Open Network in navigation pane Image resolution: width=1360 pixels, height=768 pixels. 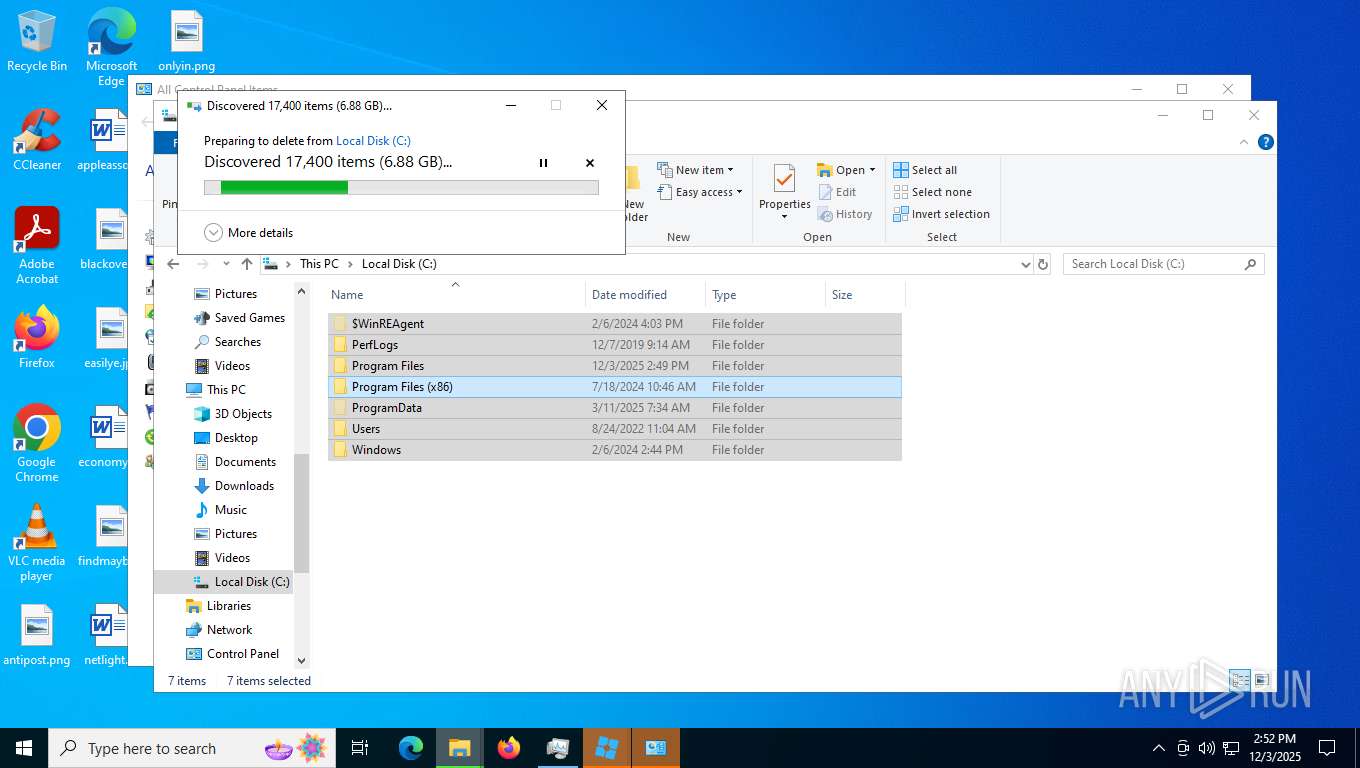(x=218, y=630)
